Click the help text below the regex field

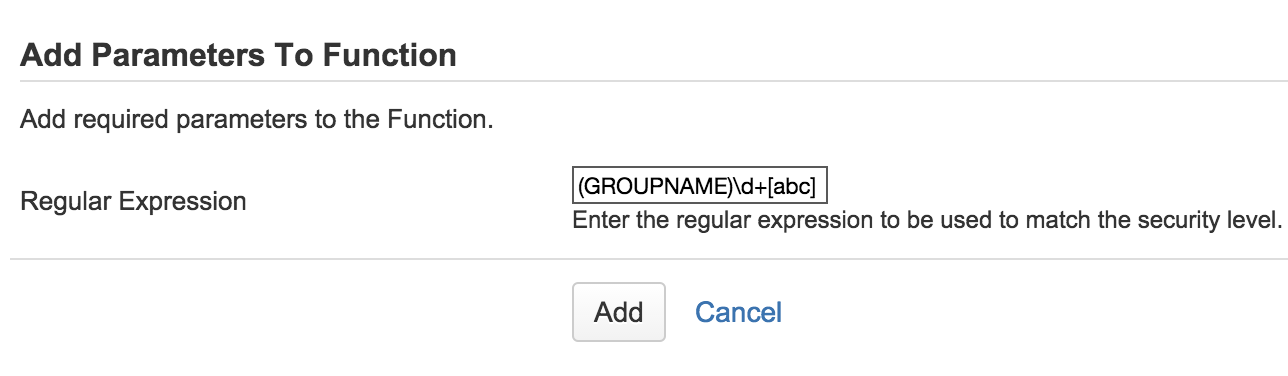[927, 220]
